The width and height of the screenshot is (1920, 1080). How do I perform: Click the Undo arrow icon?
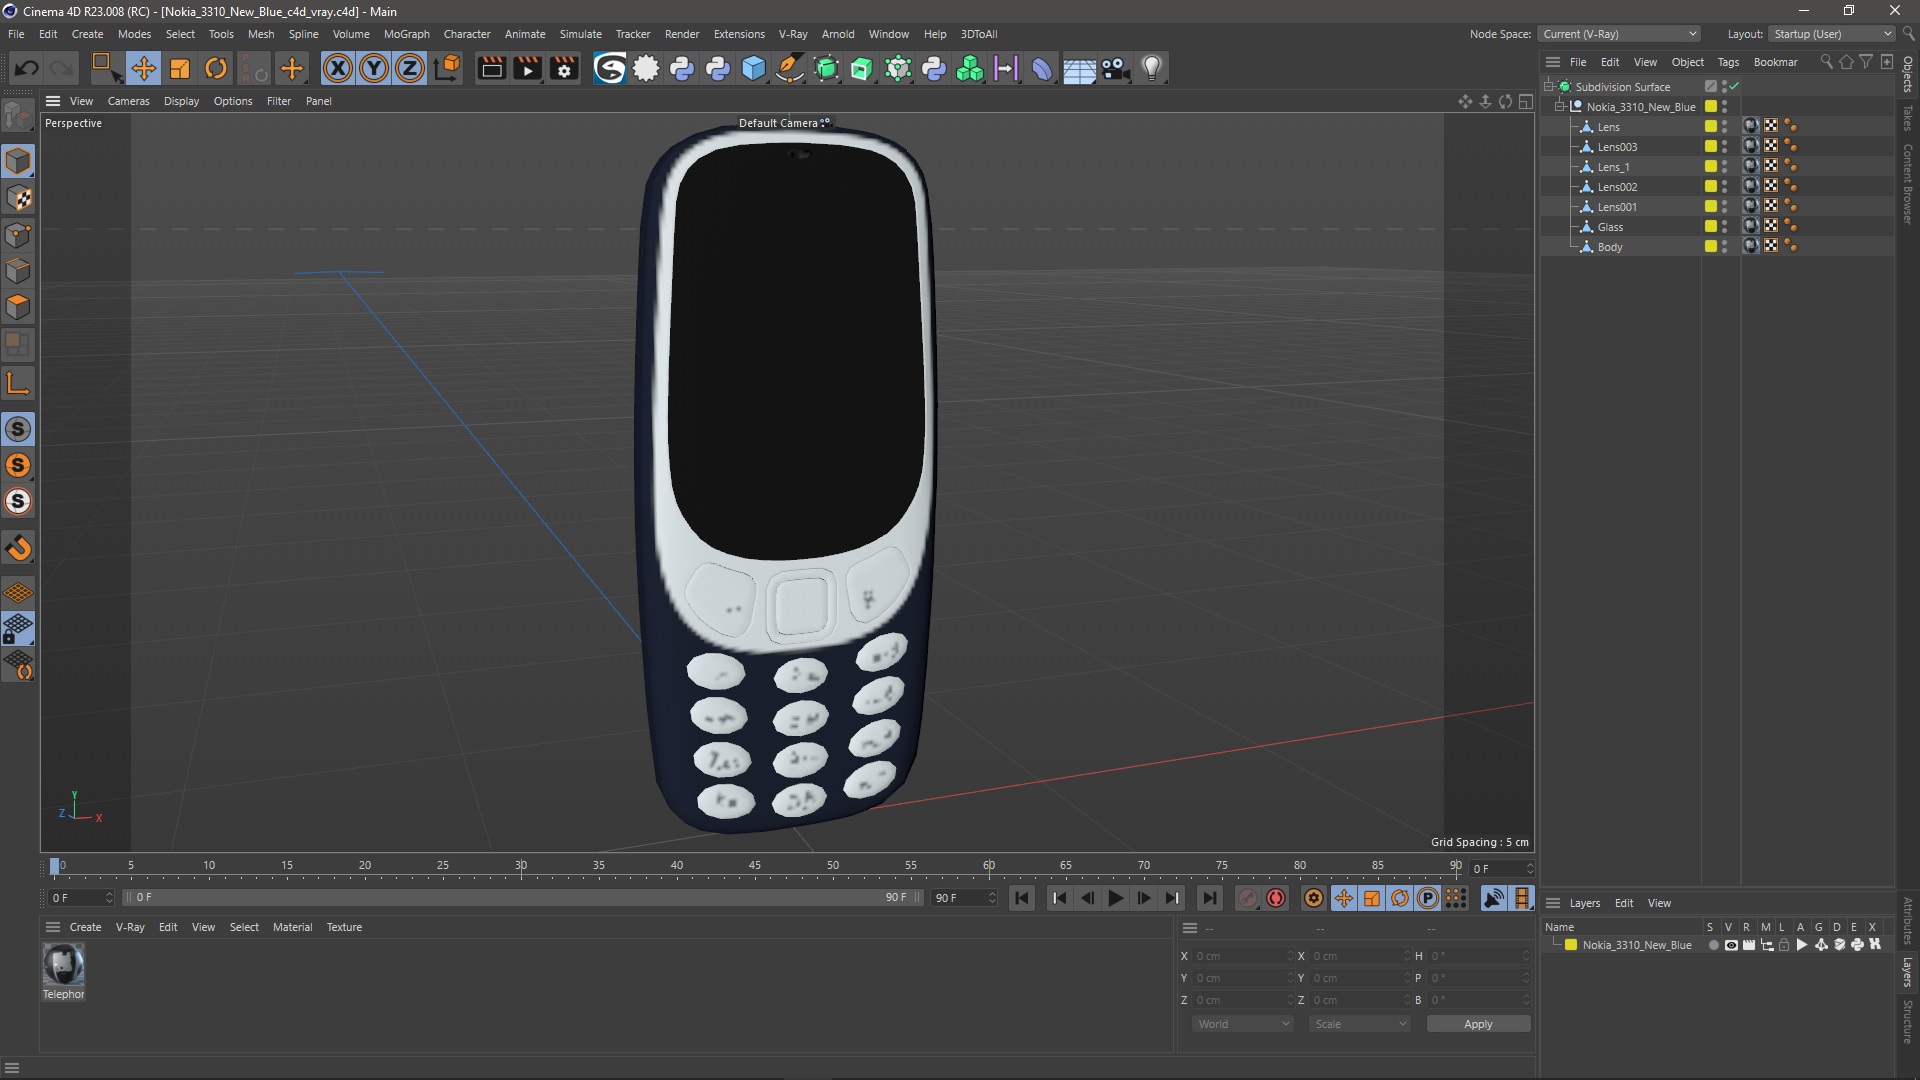point(27,68)
